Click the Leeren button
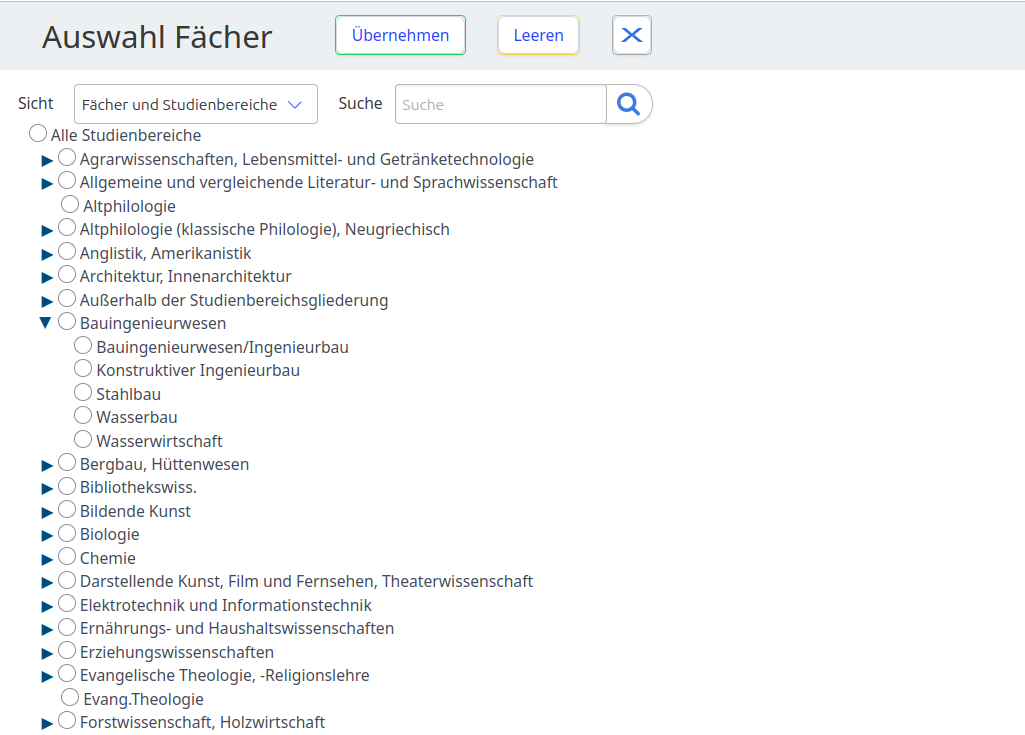Viewport: 1025px width, 735px height. 538,35
